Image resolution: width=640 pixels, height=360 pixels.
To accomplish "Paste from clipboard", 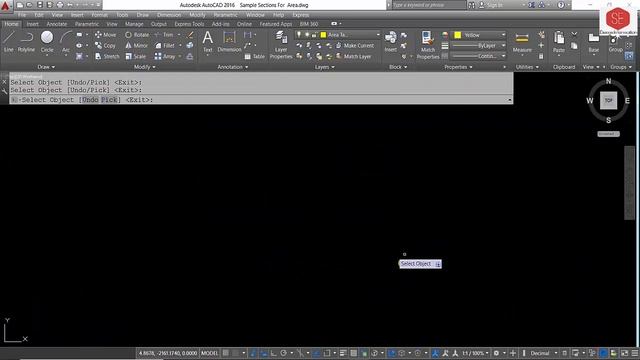I will [559, 42].
